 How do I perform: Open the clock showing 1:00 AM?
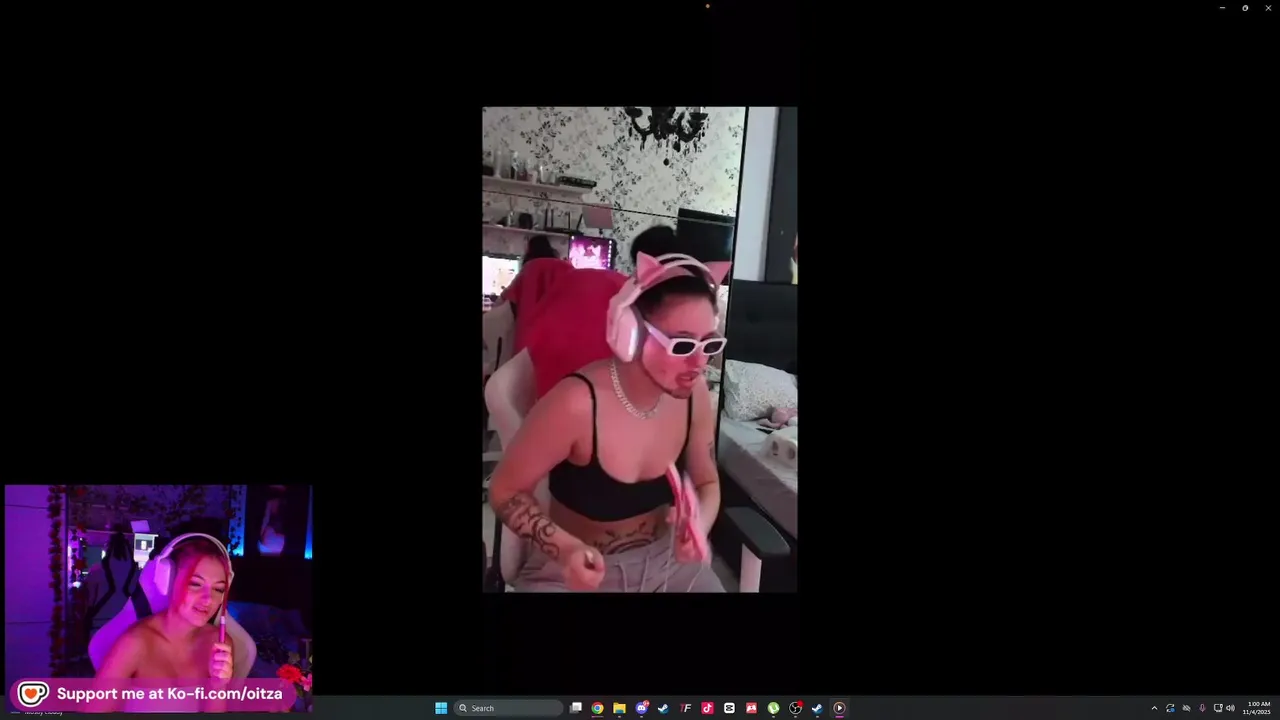tap(1257, 708)
